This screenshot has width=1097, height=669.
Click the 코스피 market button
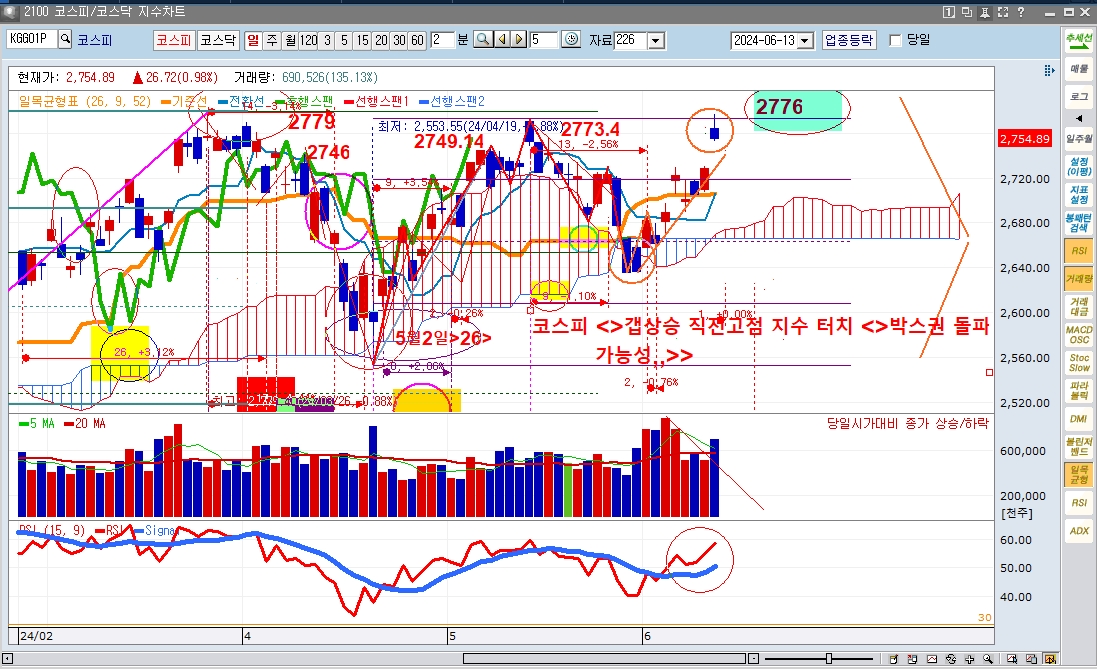(174, 40)
